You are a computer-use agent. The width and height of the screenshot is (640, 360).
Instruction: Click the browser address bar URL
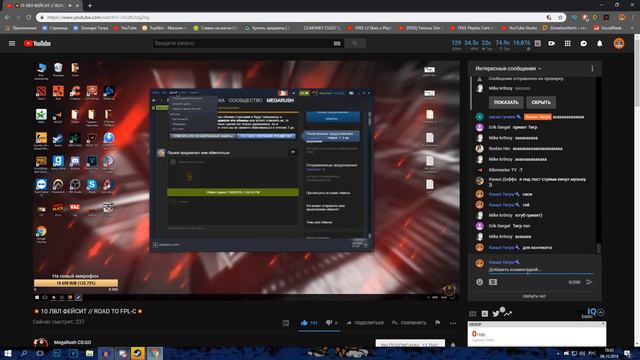tap(98, 18)
